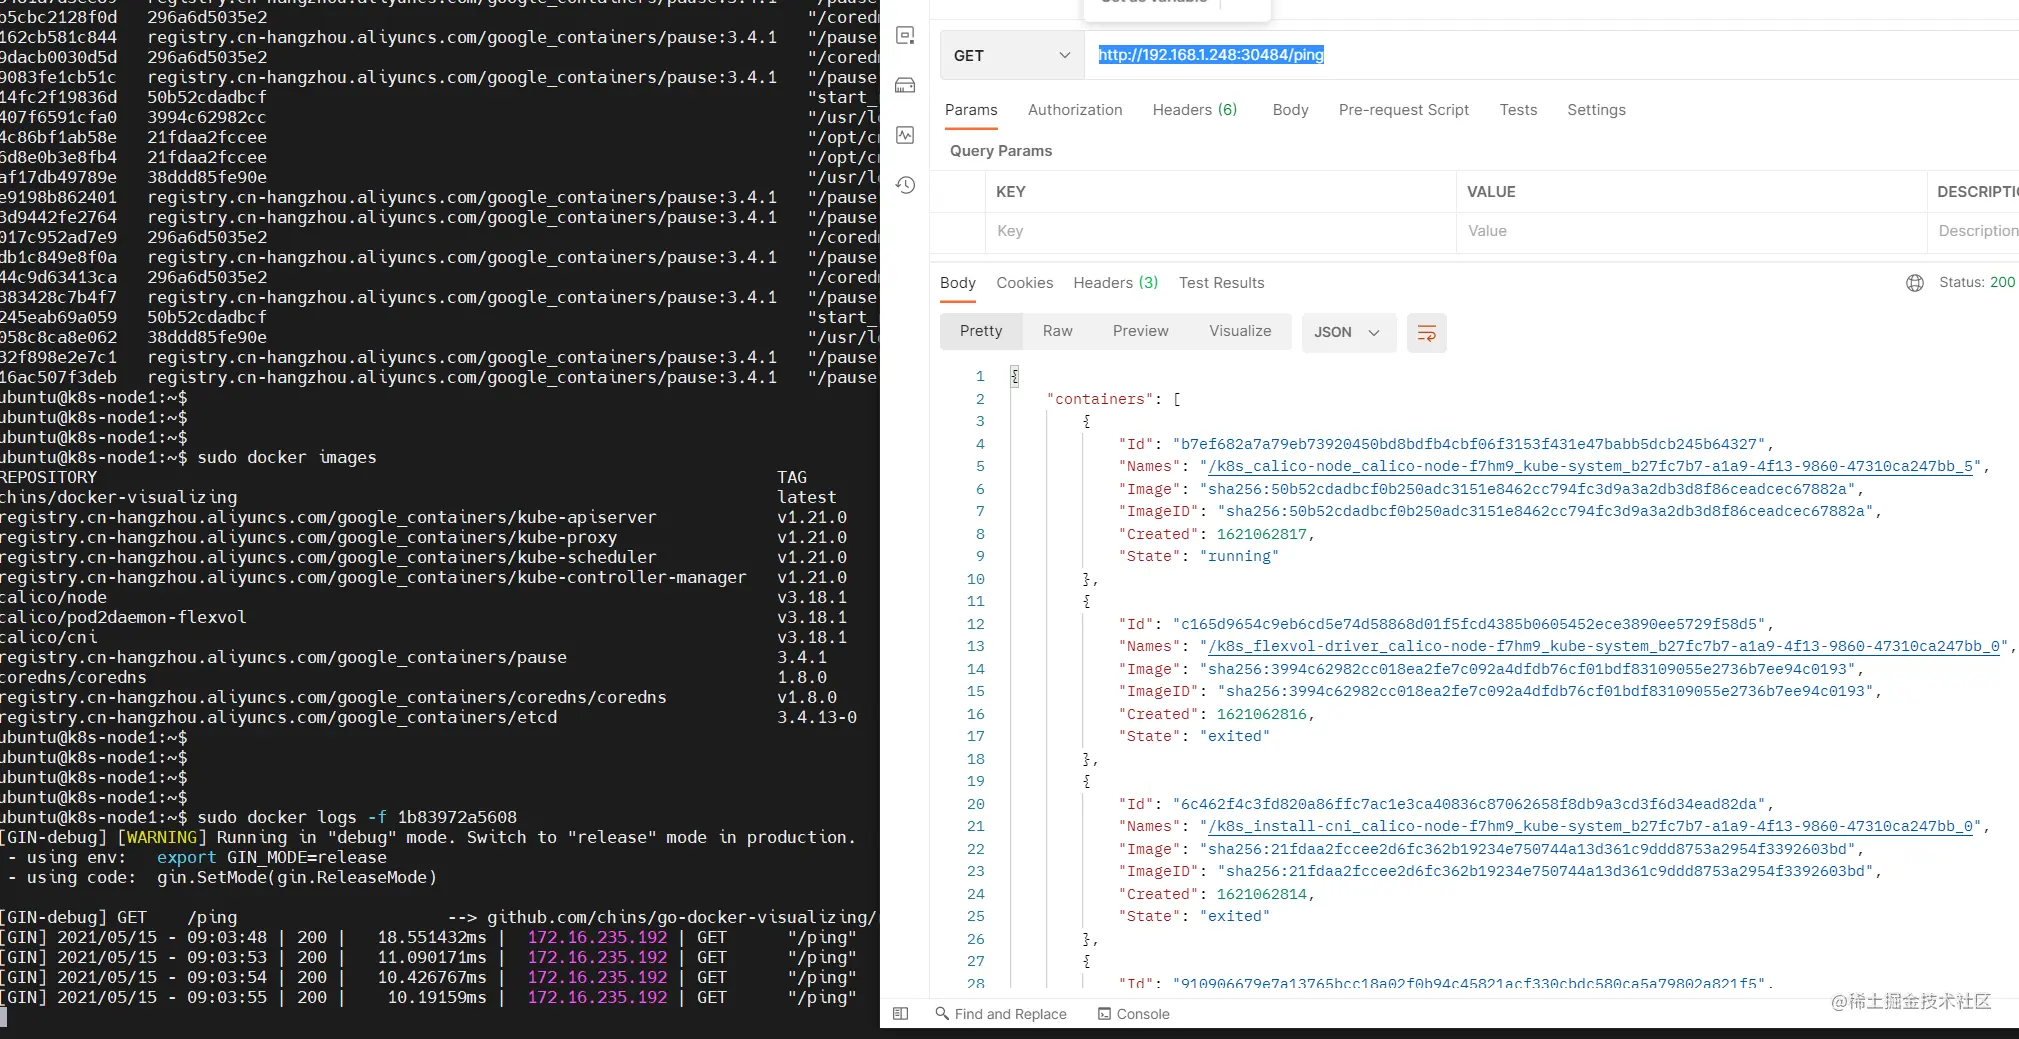Open the k8s_install-cni container name link
This screenshot has height=1039, width=2019.
1590,827
